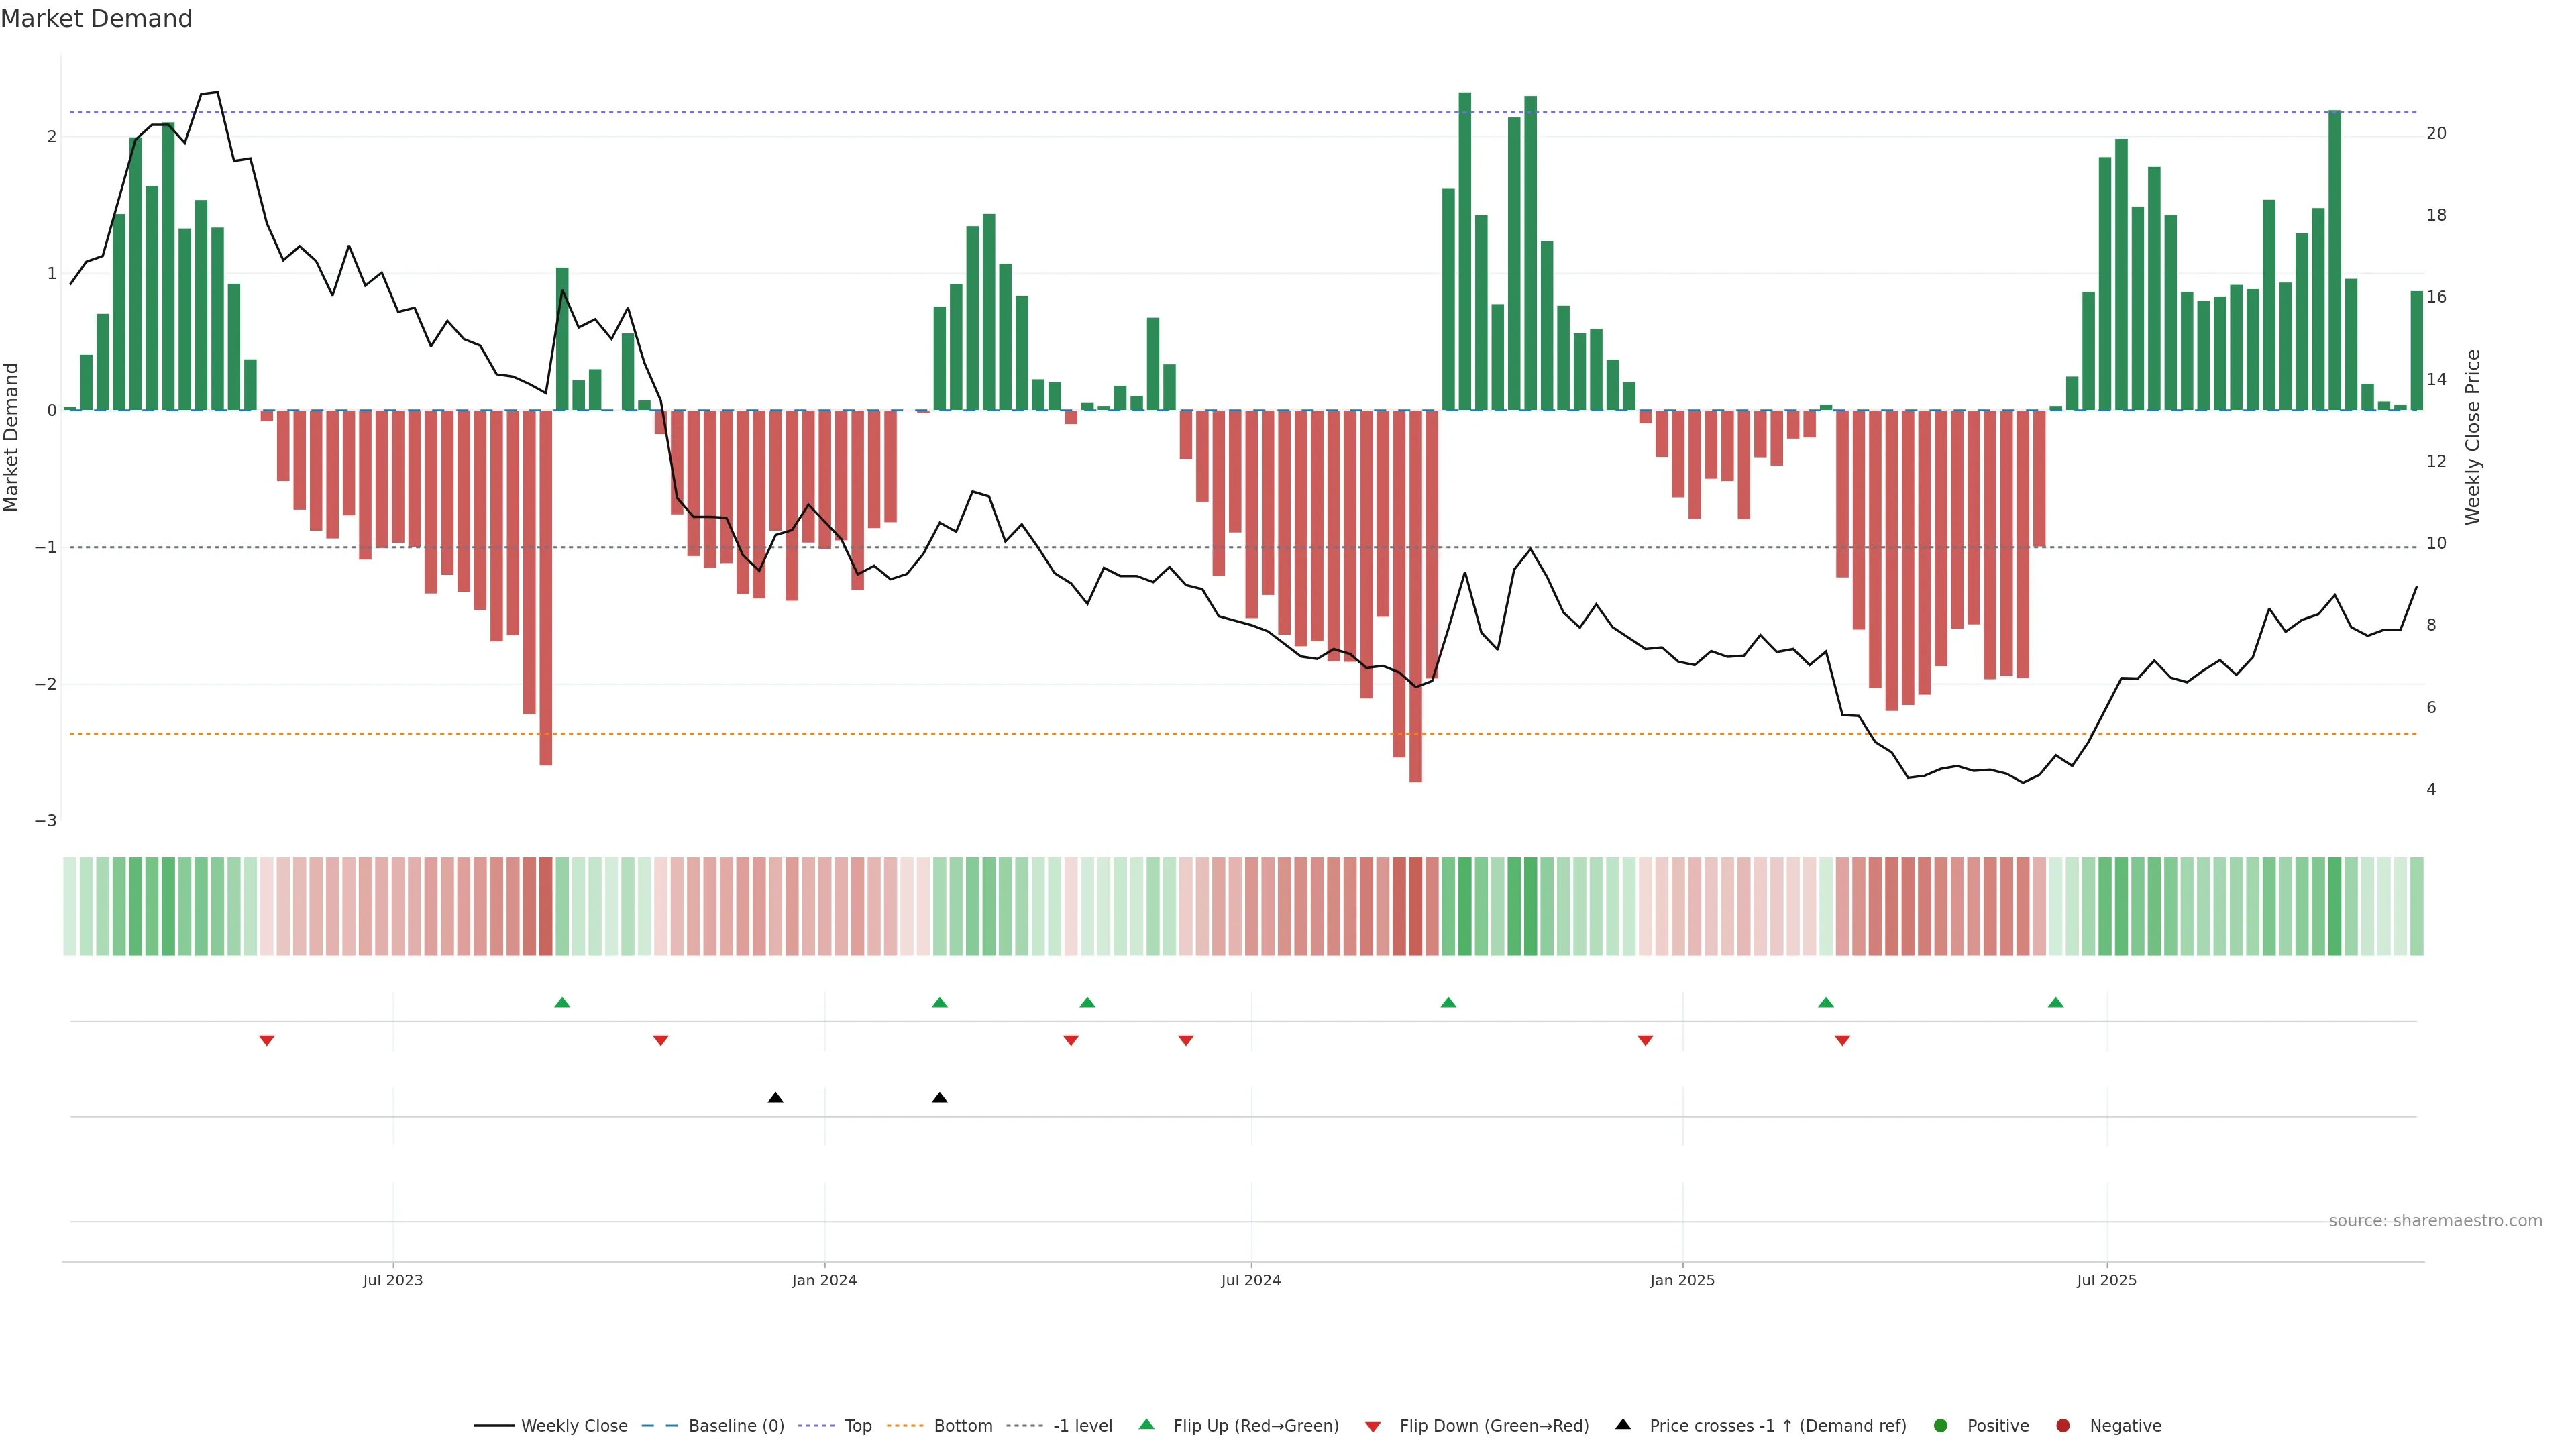Click the Weekly Close Price axis title
2576x1449 pixels.
(x=2472, y=437)
